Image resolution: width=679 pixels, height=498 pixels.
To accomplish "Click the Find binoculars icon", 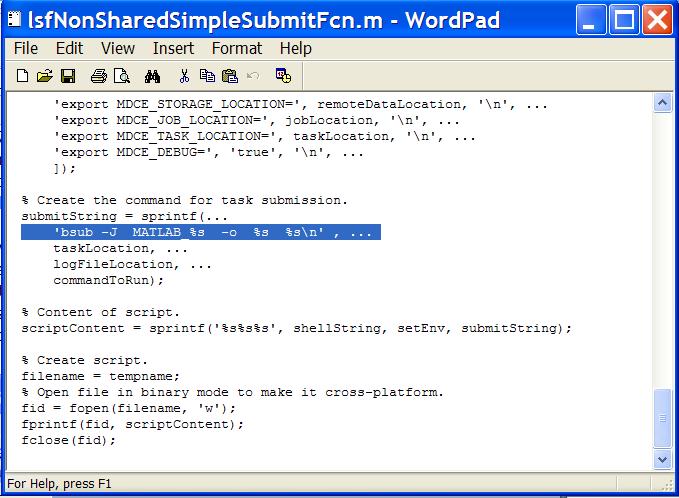I will (x=152, y=75).
